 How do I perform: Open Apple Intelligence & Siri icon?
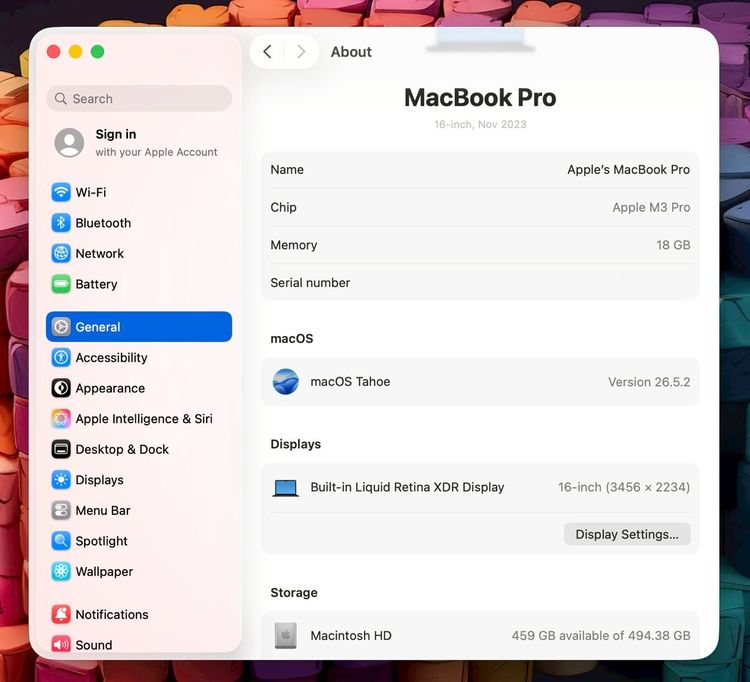[61, 418]
